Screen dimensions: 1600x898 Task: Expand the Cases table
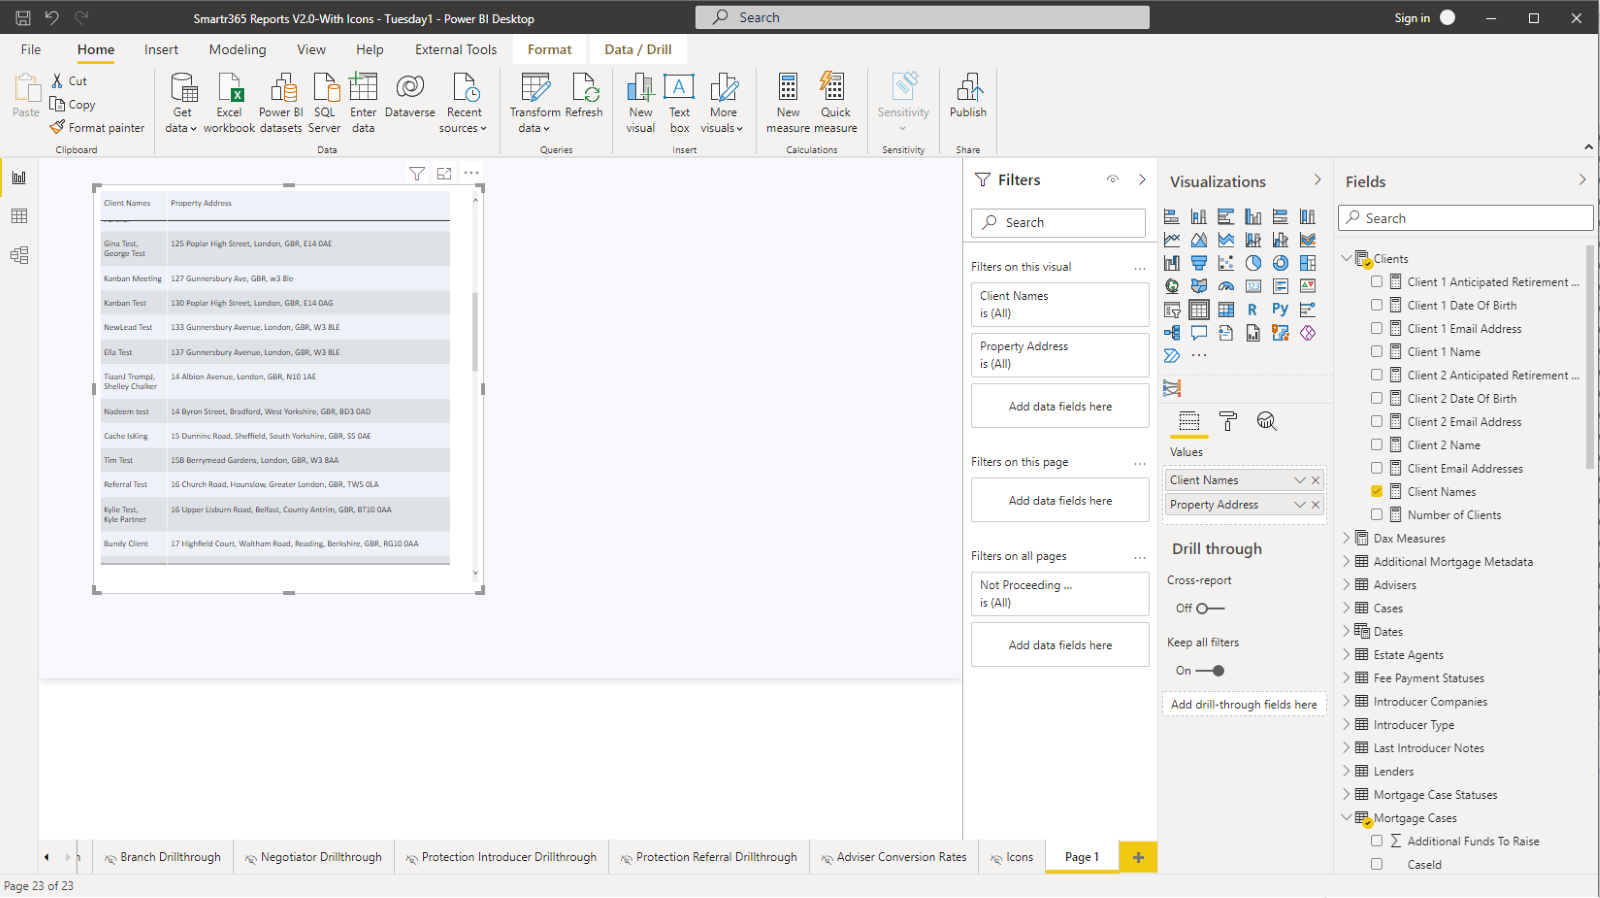(x=1346, y=608)
